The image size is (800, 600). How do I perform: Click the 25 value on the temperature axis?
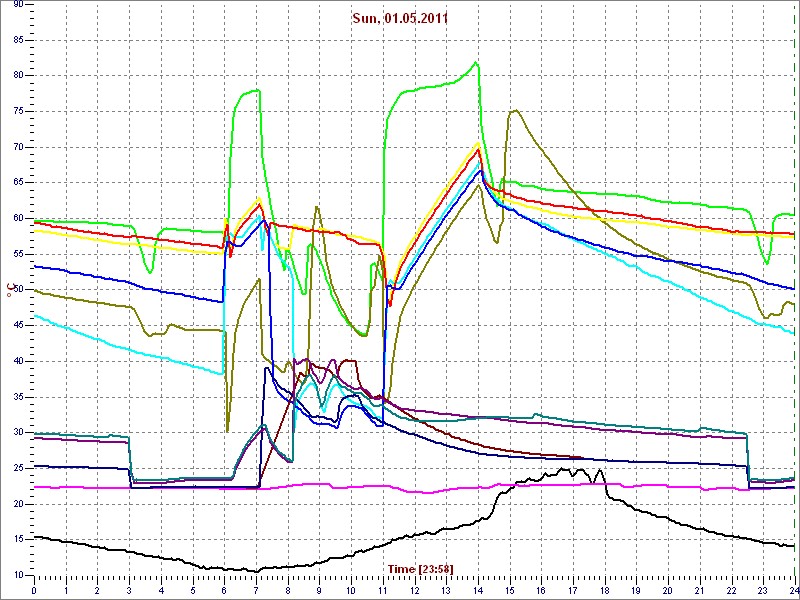click(x=18, y=468)
